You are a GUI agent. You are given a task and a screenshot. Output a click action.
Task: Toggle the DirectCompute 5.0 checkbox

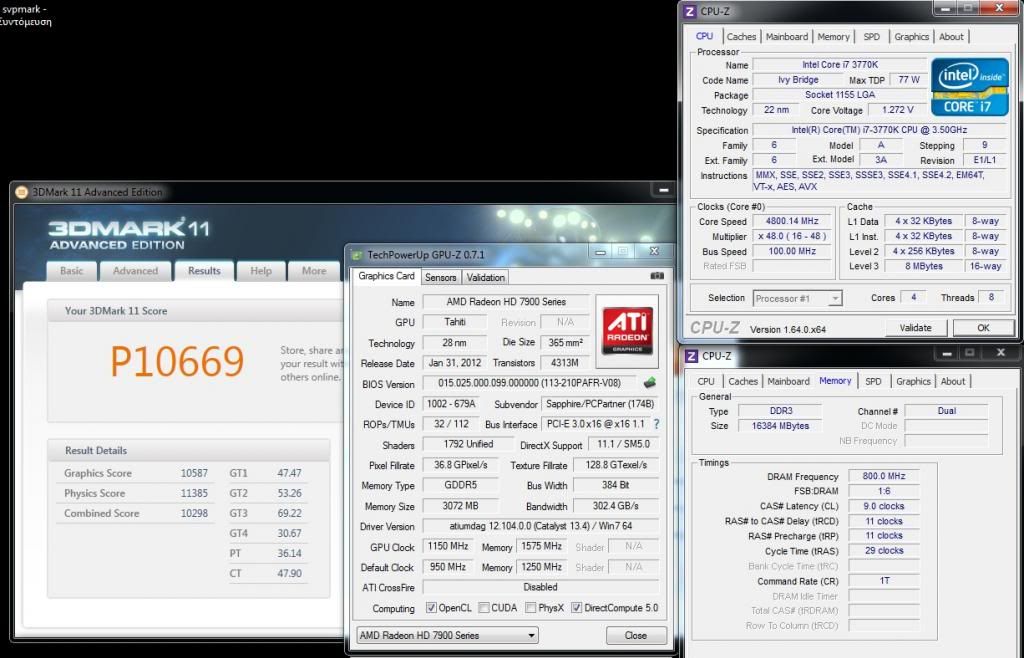pos(576,608)
